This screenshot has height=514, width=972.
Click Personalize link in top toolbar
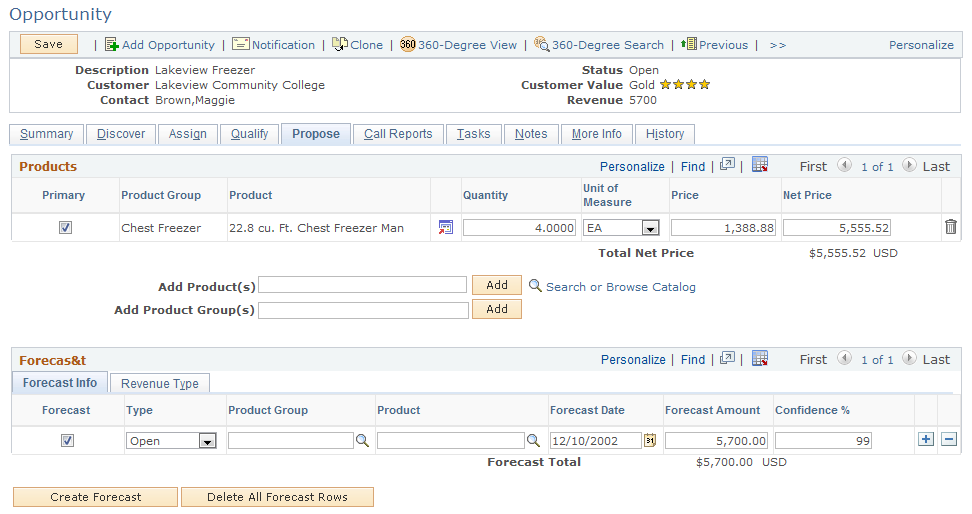click(921, 45)
